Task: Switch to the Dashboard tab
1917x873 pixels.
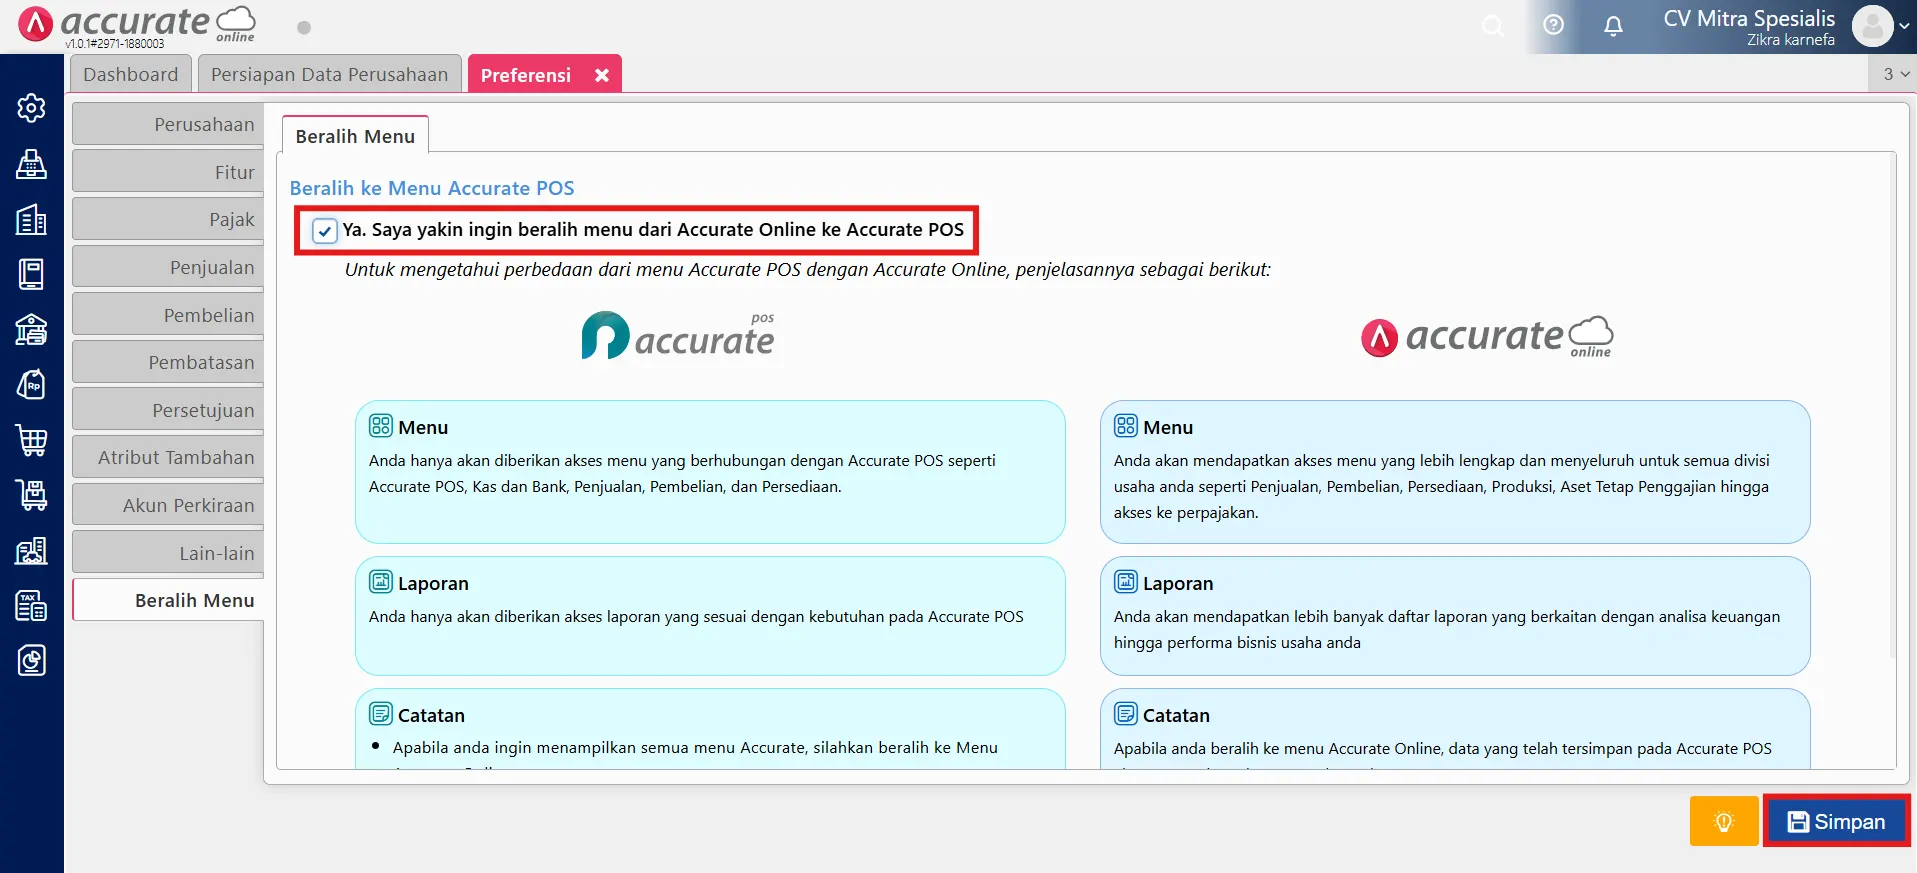Action: tap(130, 75)
